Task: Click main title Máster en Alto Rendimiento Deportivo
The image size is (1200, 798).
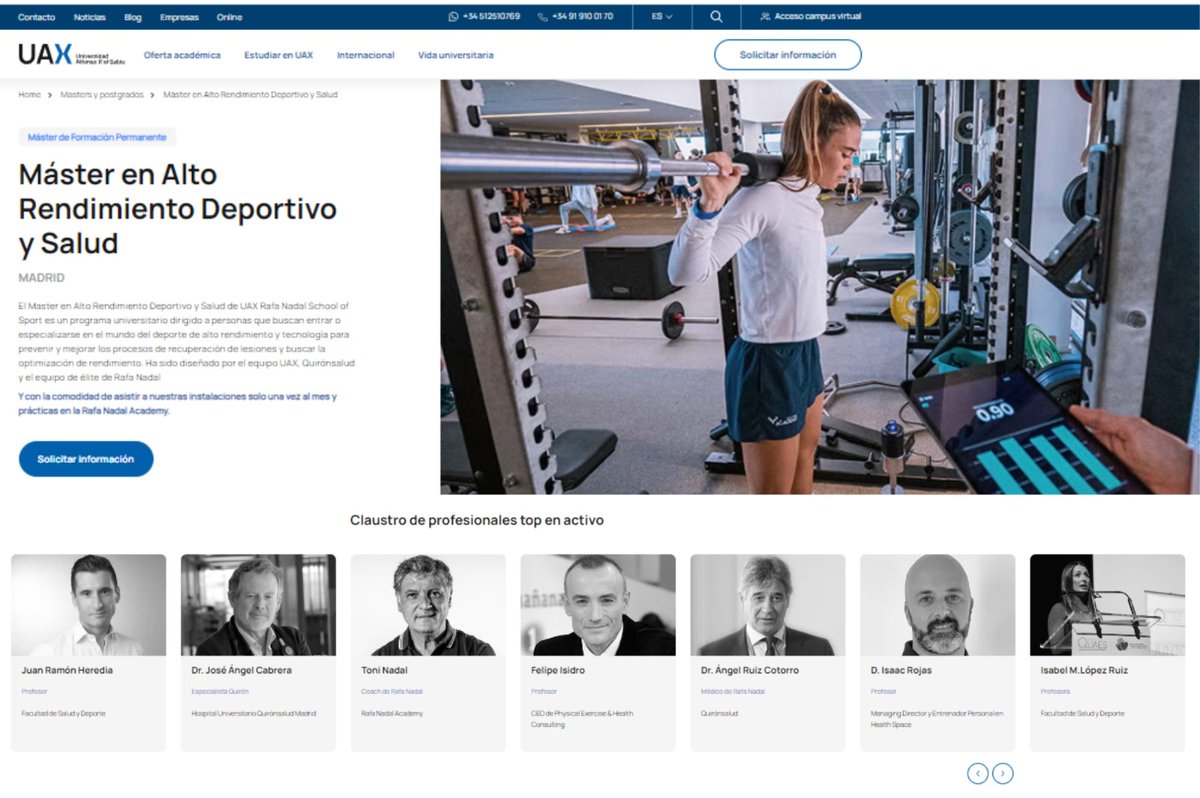Action: pos(178,209)
